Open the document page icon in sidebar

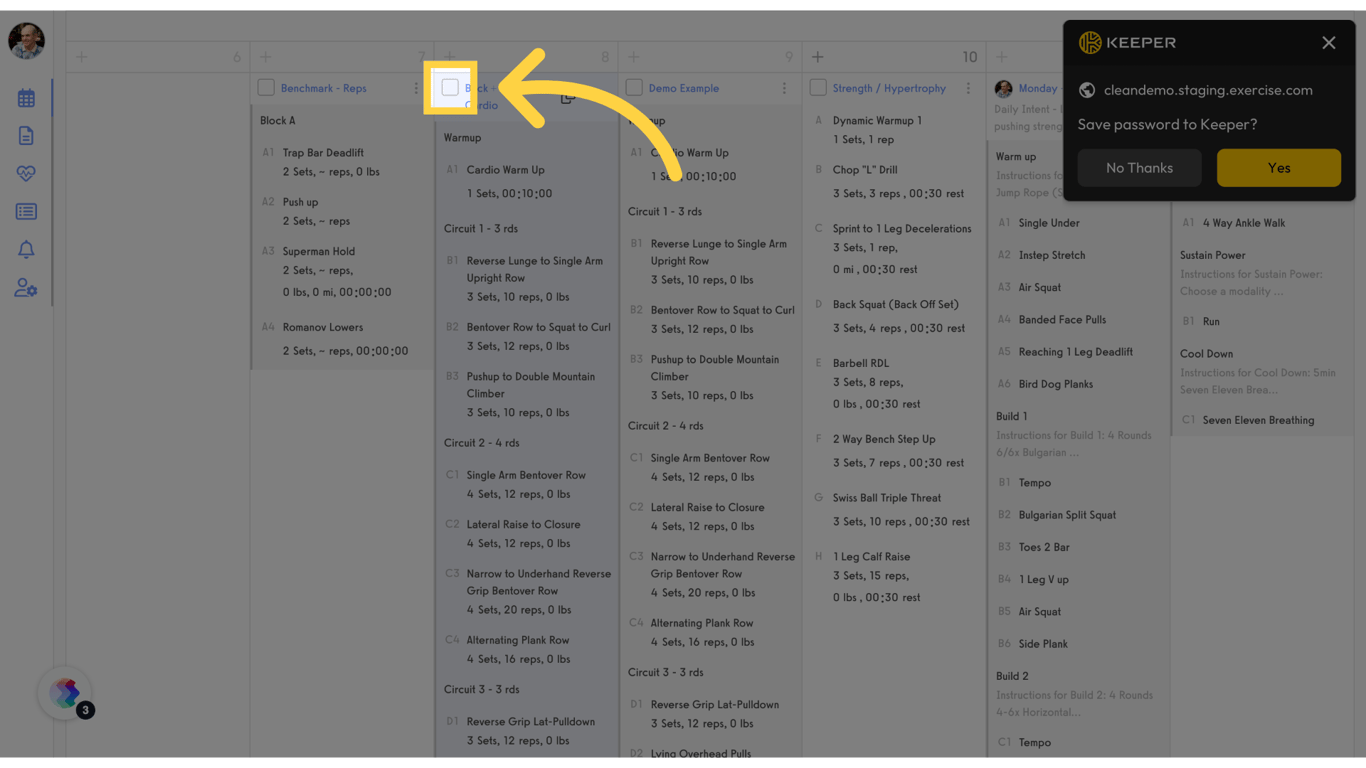click(26, 136)
